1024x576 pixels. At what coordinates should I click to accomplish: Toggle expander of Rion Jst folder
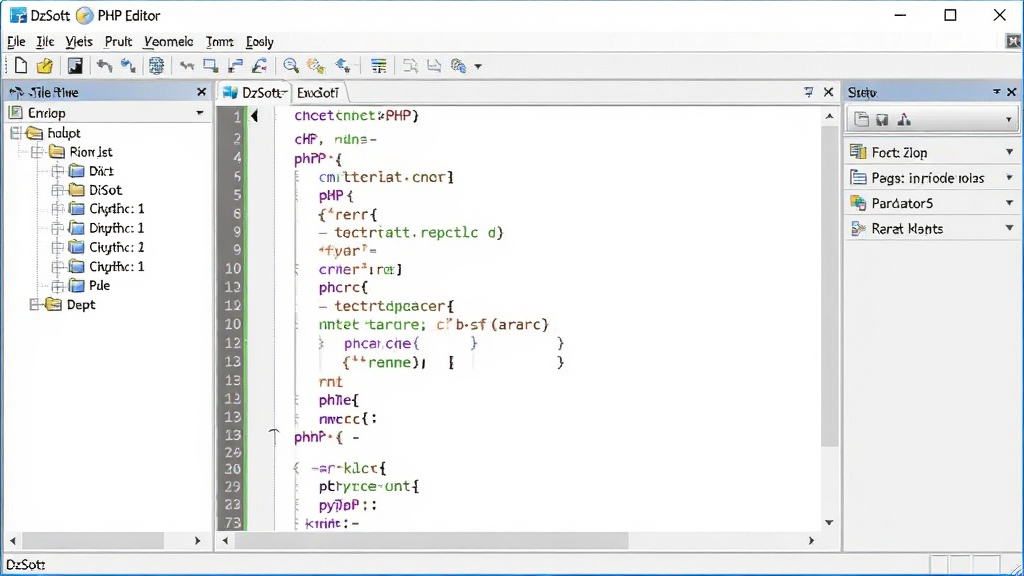[37, 152]
